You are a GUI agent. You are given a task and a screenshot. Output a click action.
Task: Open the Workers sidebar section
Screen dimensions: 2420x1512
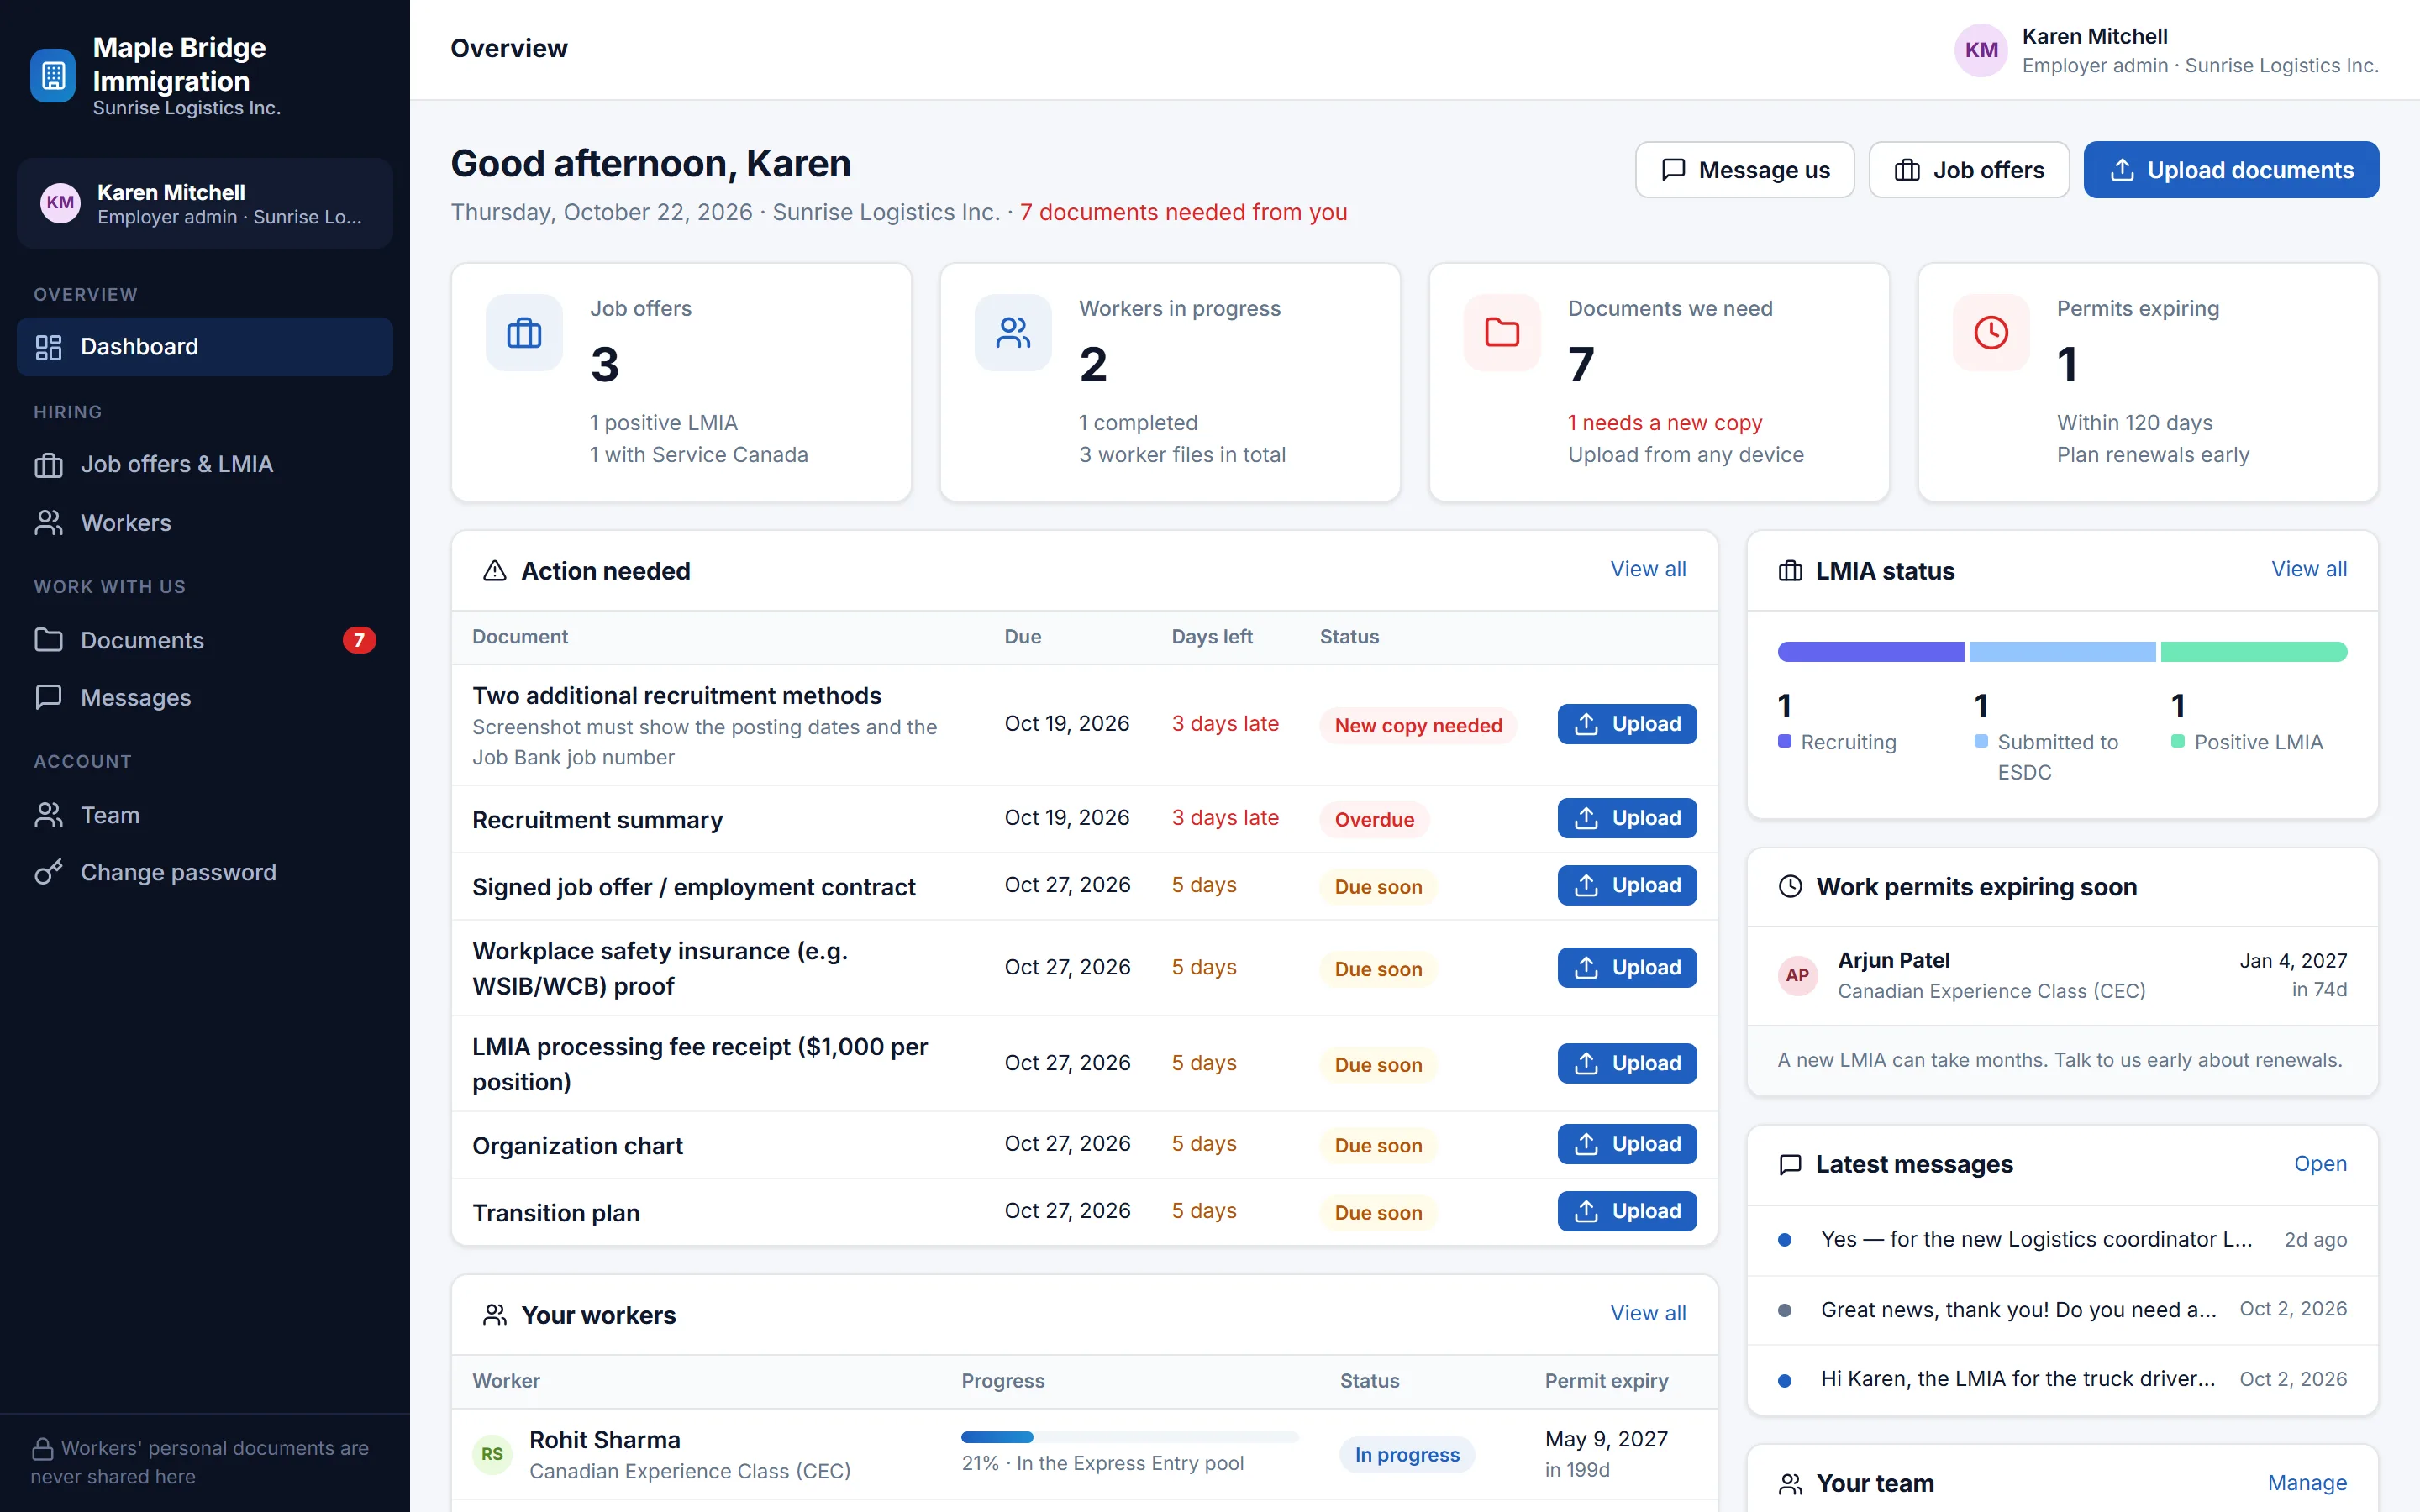(204, 523)
